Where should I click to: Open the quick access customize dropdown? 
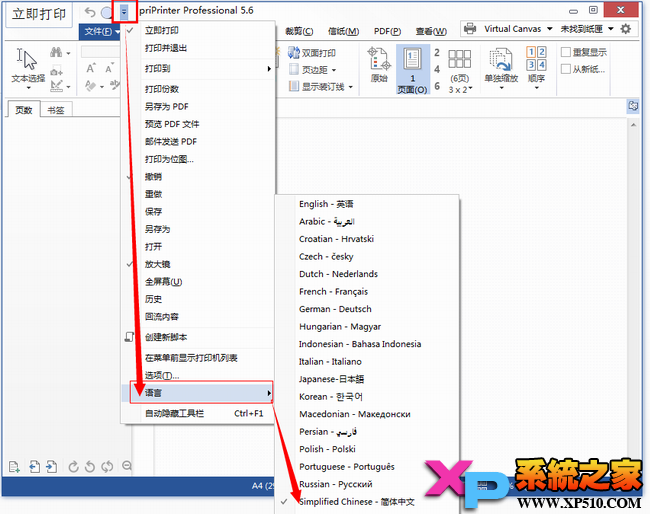click(x=124, y=12)
